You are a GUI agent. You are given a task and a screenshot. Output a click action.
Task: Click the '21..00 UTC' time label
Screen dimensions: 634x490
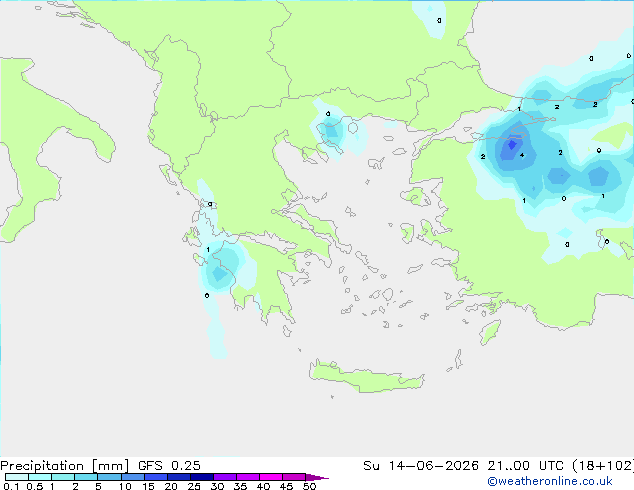coord(526,466)
